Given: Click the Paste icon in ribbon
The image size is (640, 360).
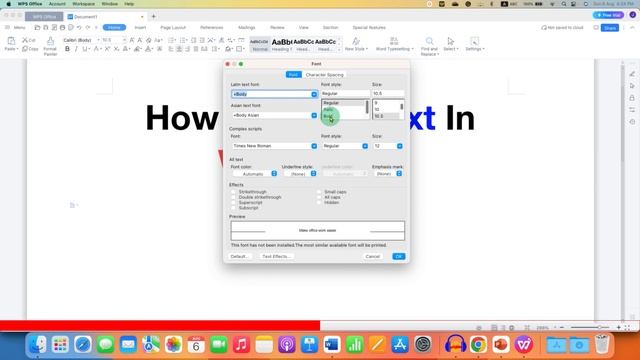Looking at the screenshot, I should coord(11,41).
